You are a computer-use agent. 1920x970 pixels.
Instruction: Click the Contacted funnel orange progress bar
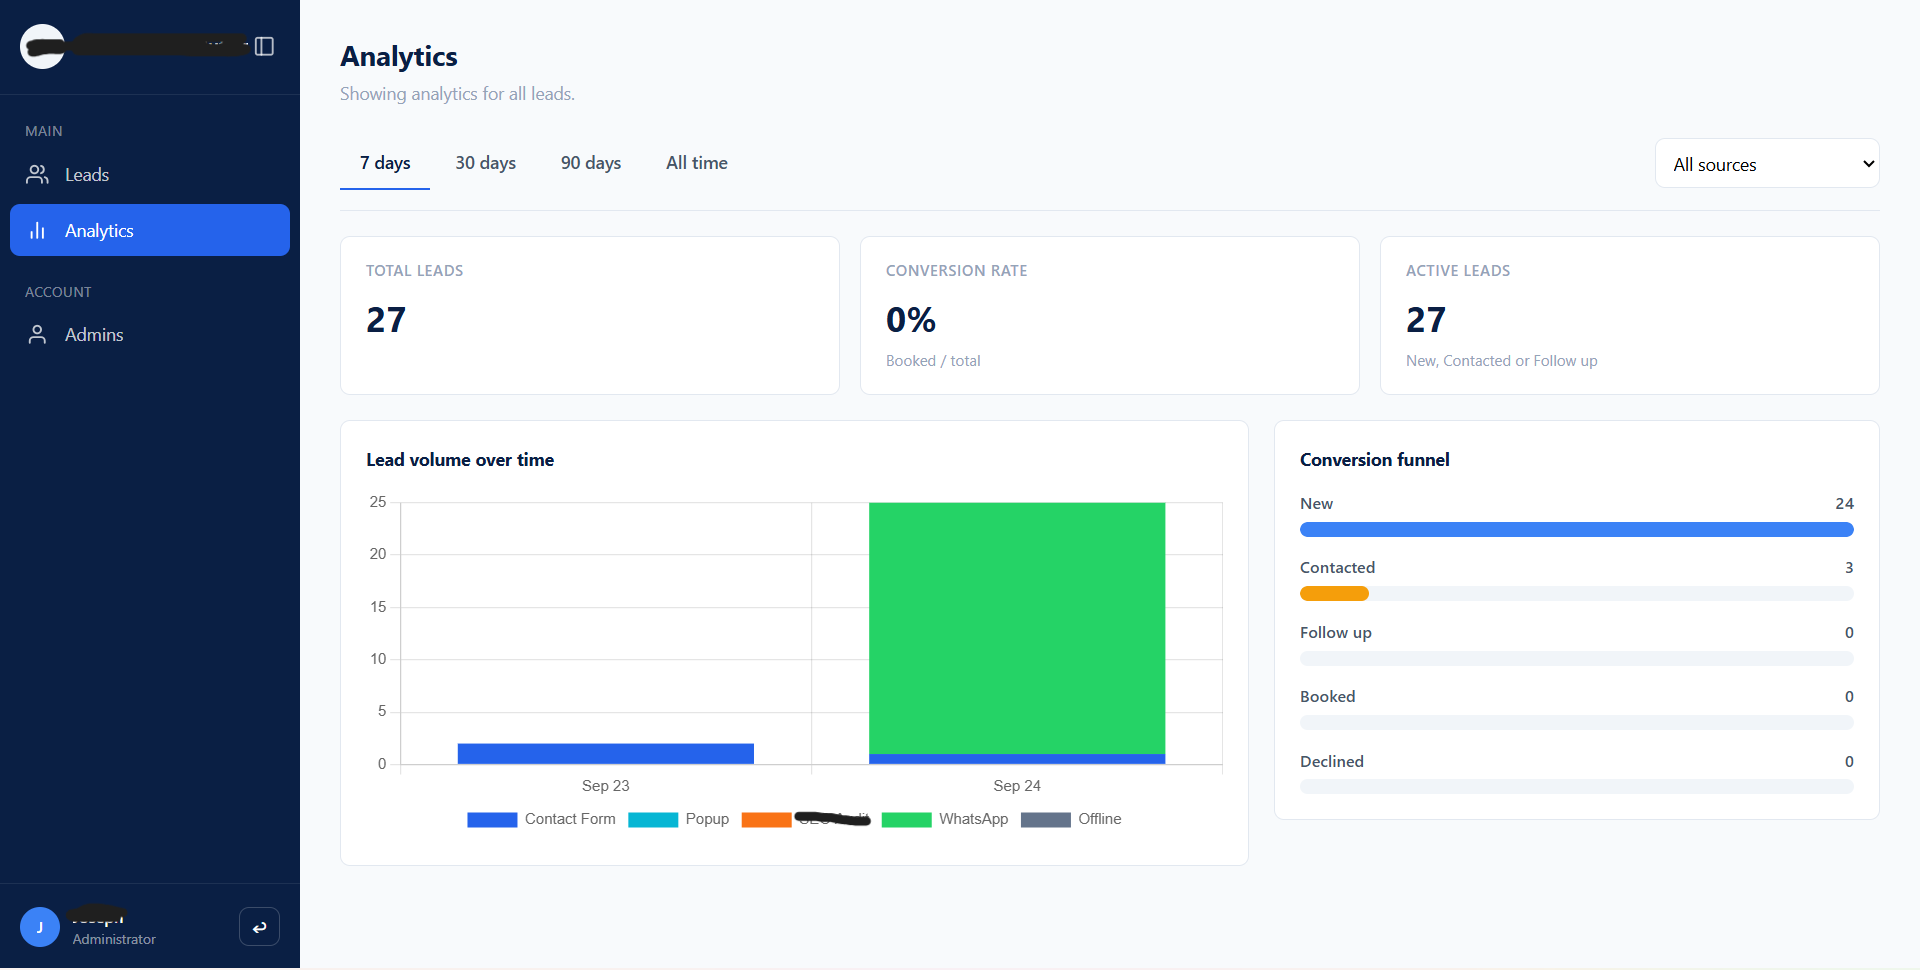1334,594
